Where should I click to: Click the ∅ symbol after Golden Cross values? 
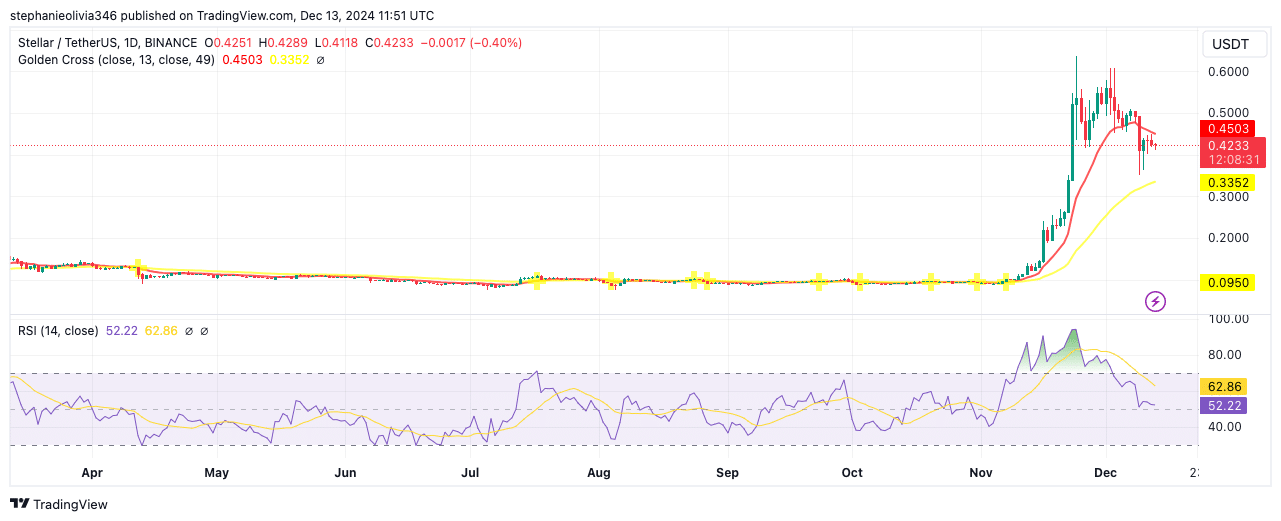tap(320, 60)
